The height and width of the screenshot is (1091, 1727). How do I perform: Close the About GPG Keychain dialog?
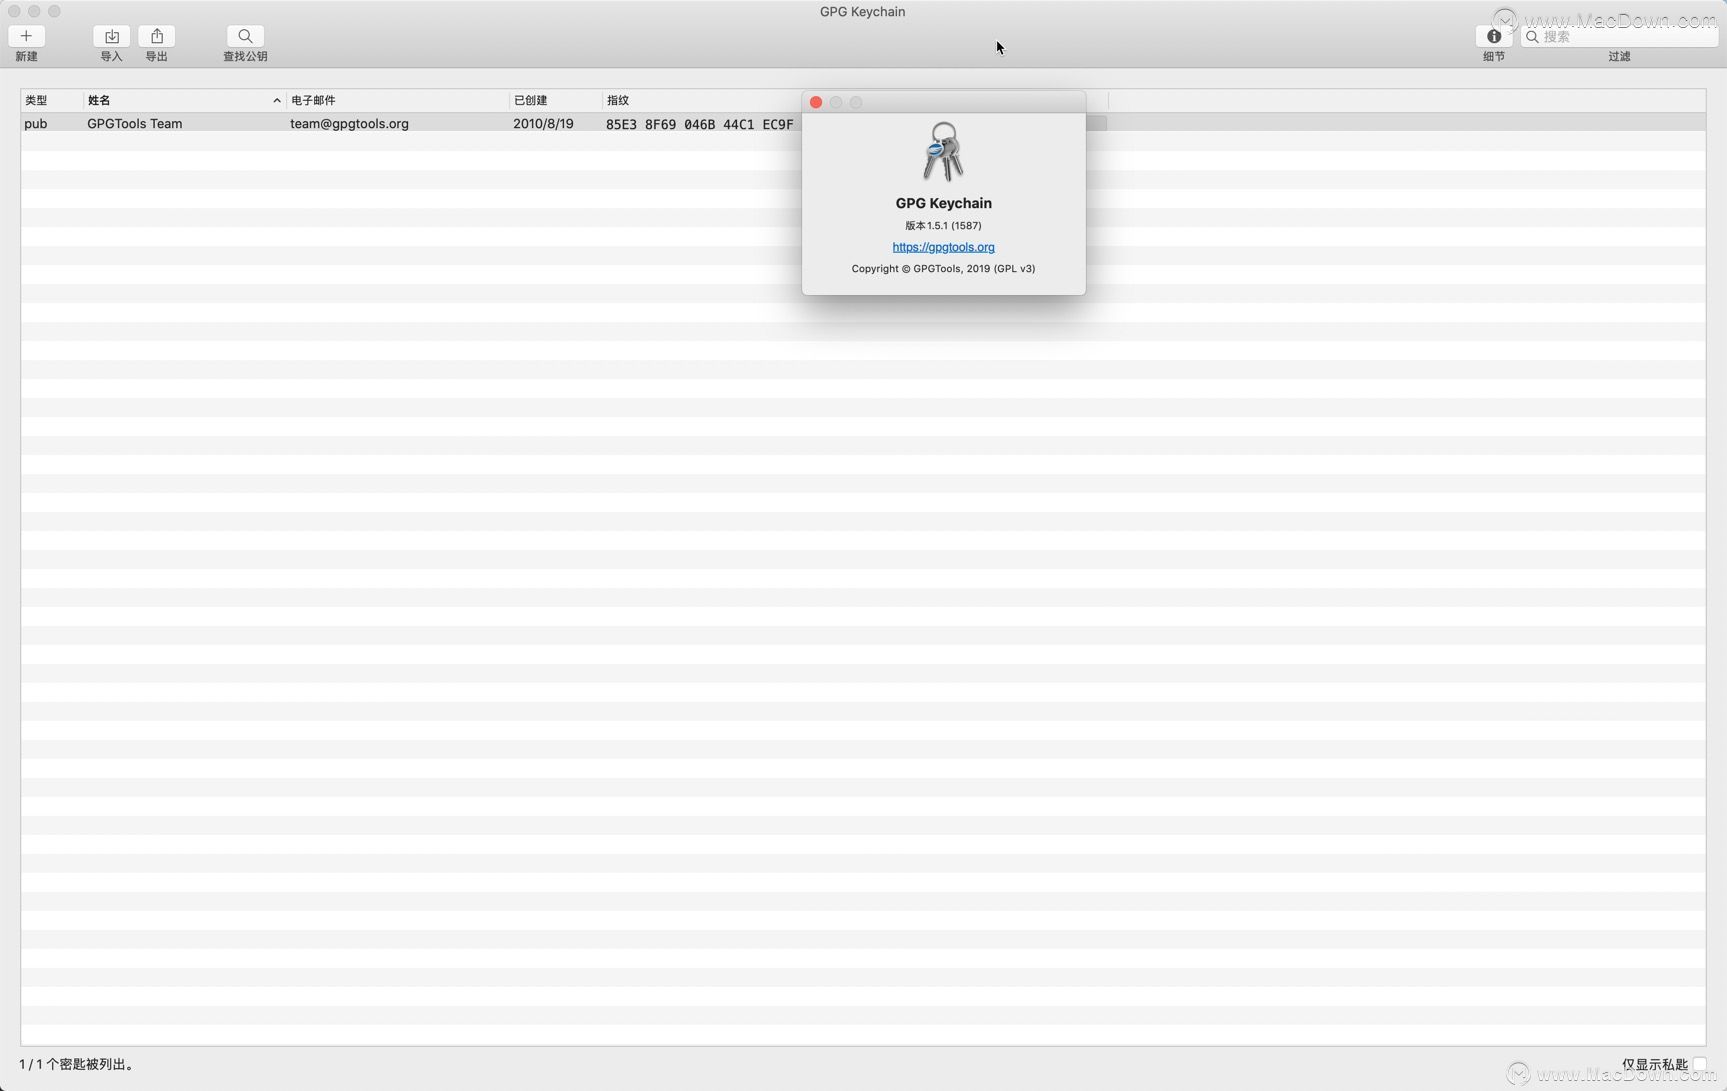tap(816, 102)
